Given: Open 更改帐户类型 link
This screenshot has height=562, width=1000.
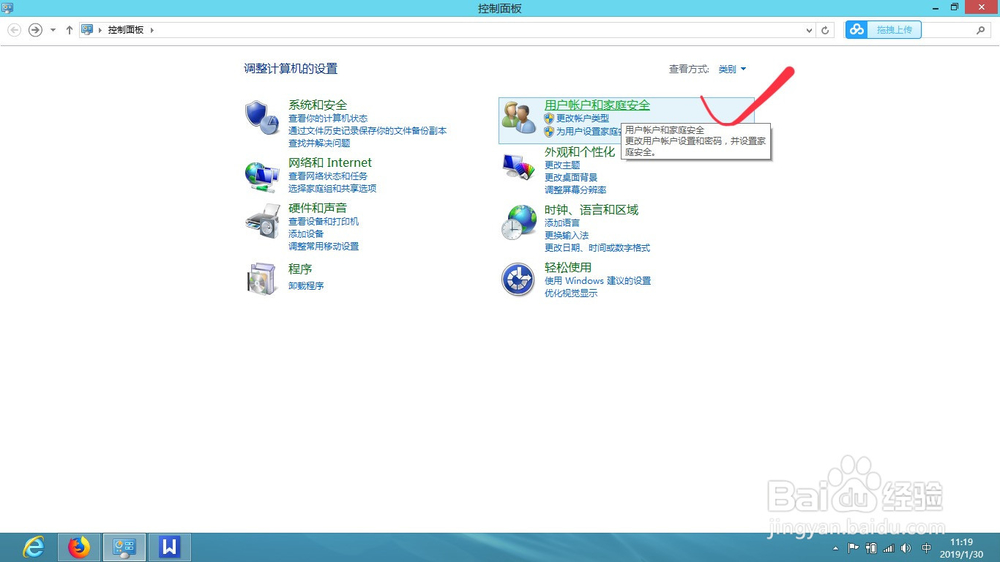Looking at the screenshot, I should tap(582, 119).
